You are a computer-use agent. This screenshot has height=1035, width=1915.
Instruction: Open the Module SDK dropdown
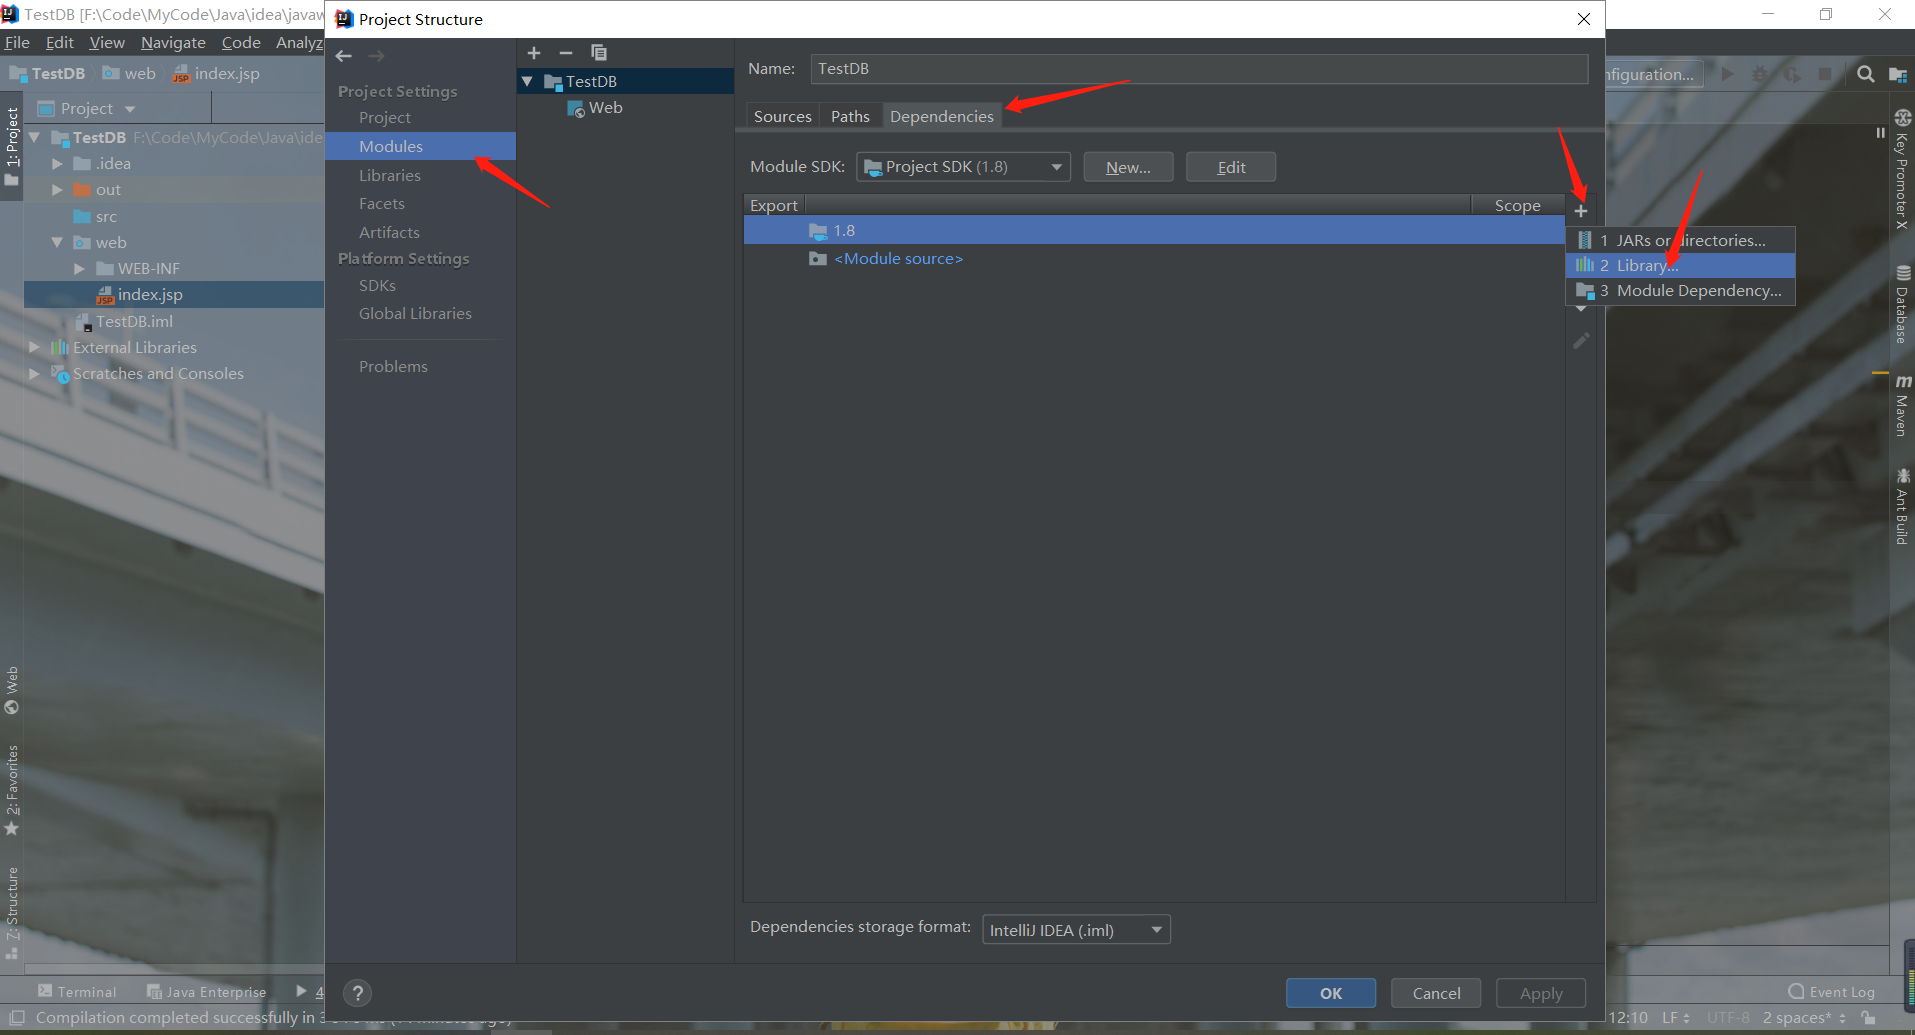963,167
